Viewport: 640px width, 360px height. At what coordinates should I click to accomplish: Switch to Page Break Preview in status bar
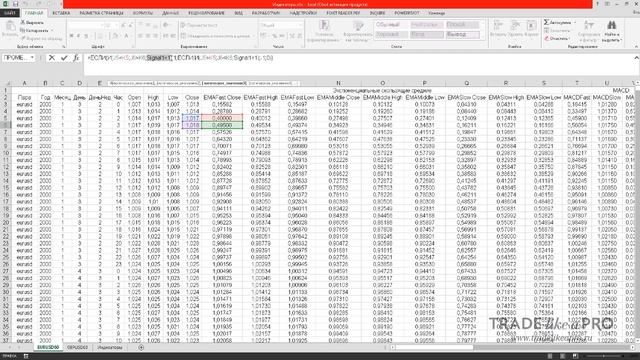[575, 356]
